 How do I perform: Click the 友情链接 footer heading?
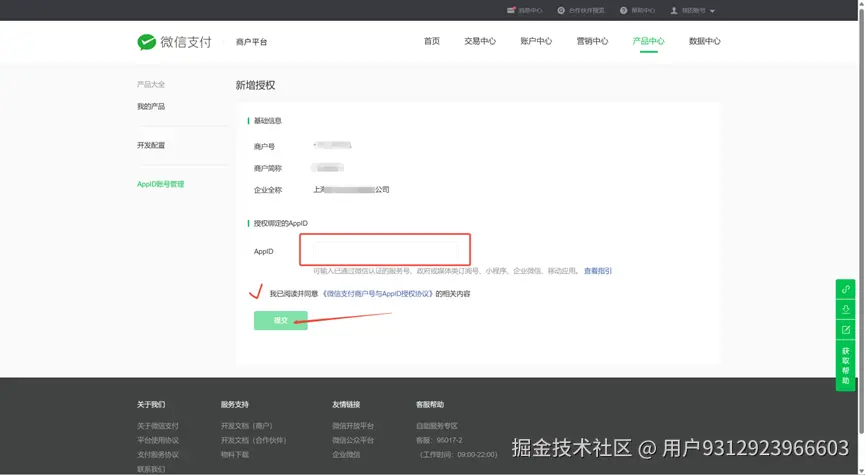[x=346, y=404]
